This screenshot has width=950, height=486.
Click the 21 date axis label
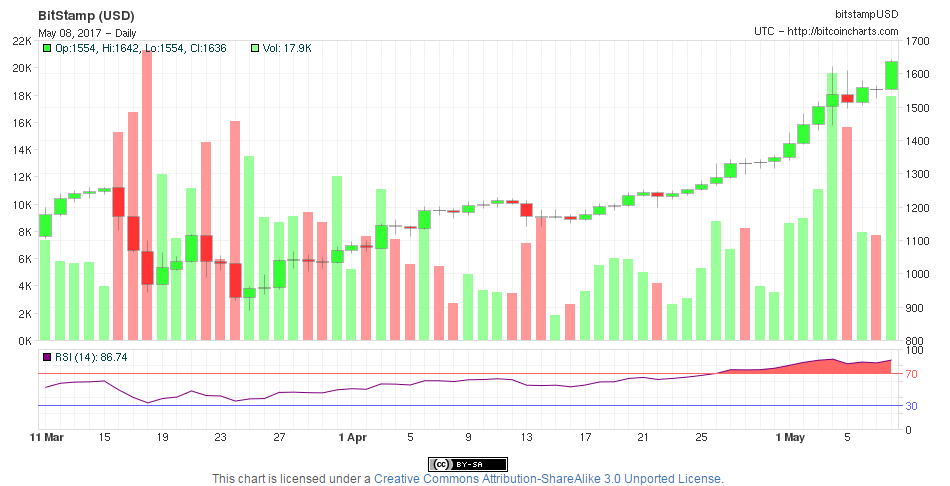[x=643, y=438]
